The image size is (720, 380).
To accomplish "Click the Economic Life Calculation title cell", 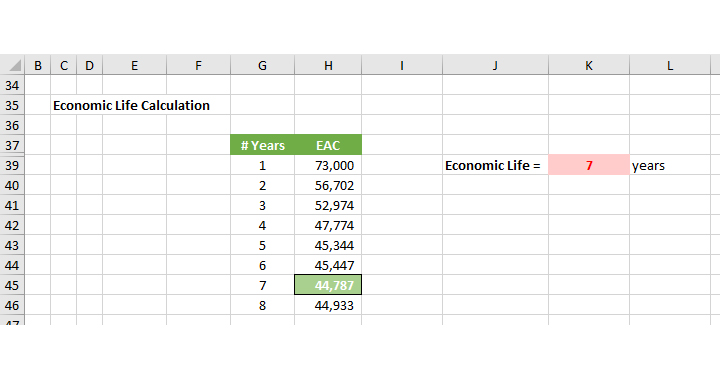I will coord(131,105).
